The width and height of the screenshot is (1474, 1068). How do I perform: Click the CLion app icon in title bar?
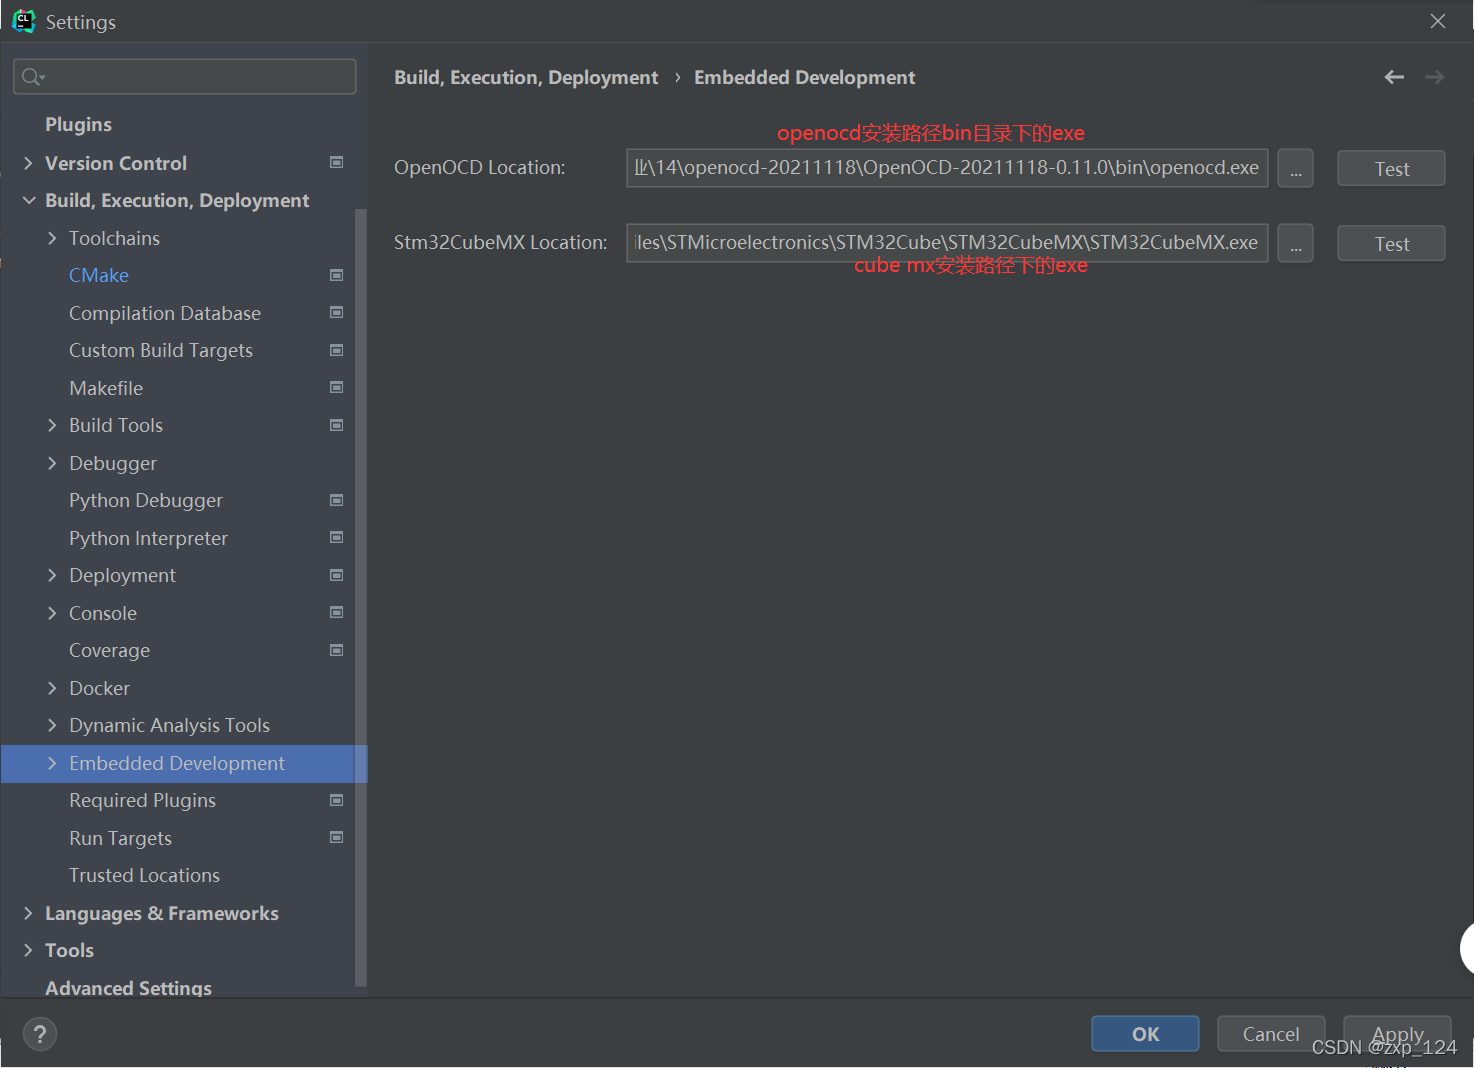point(23,21)
